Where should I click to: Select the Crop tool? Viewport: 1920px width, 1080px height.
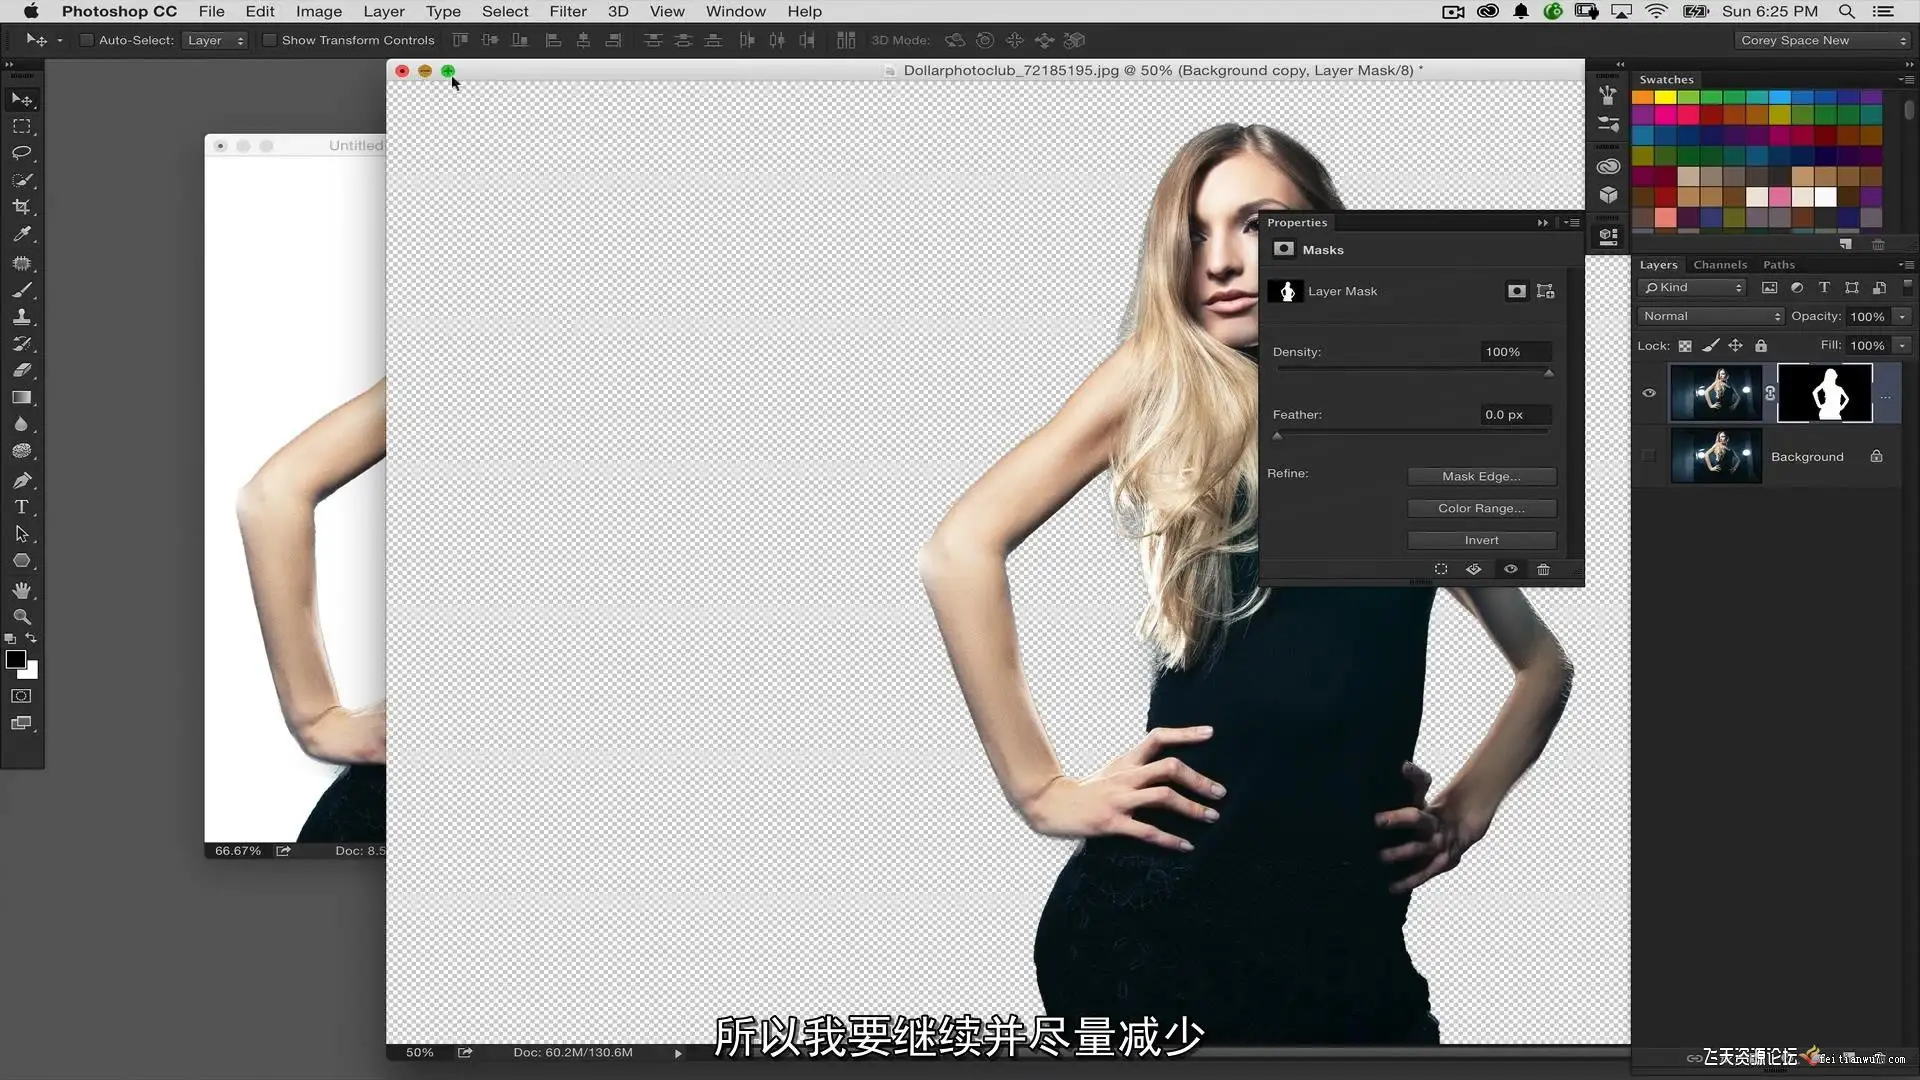point(21,207)
